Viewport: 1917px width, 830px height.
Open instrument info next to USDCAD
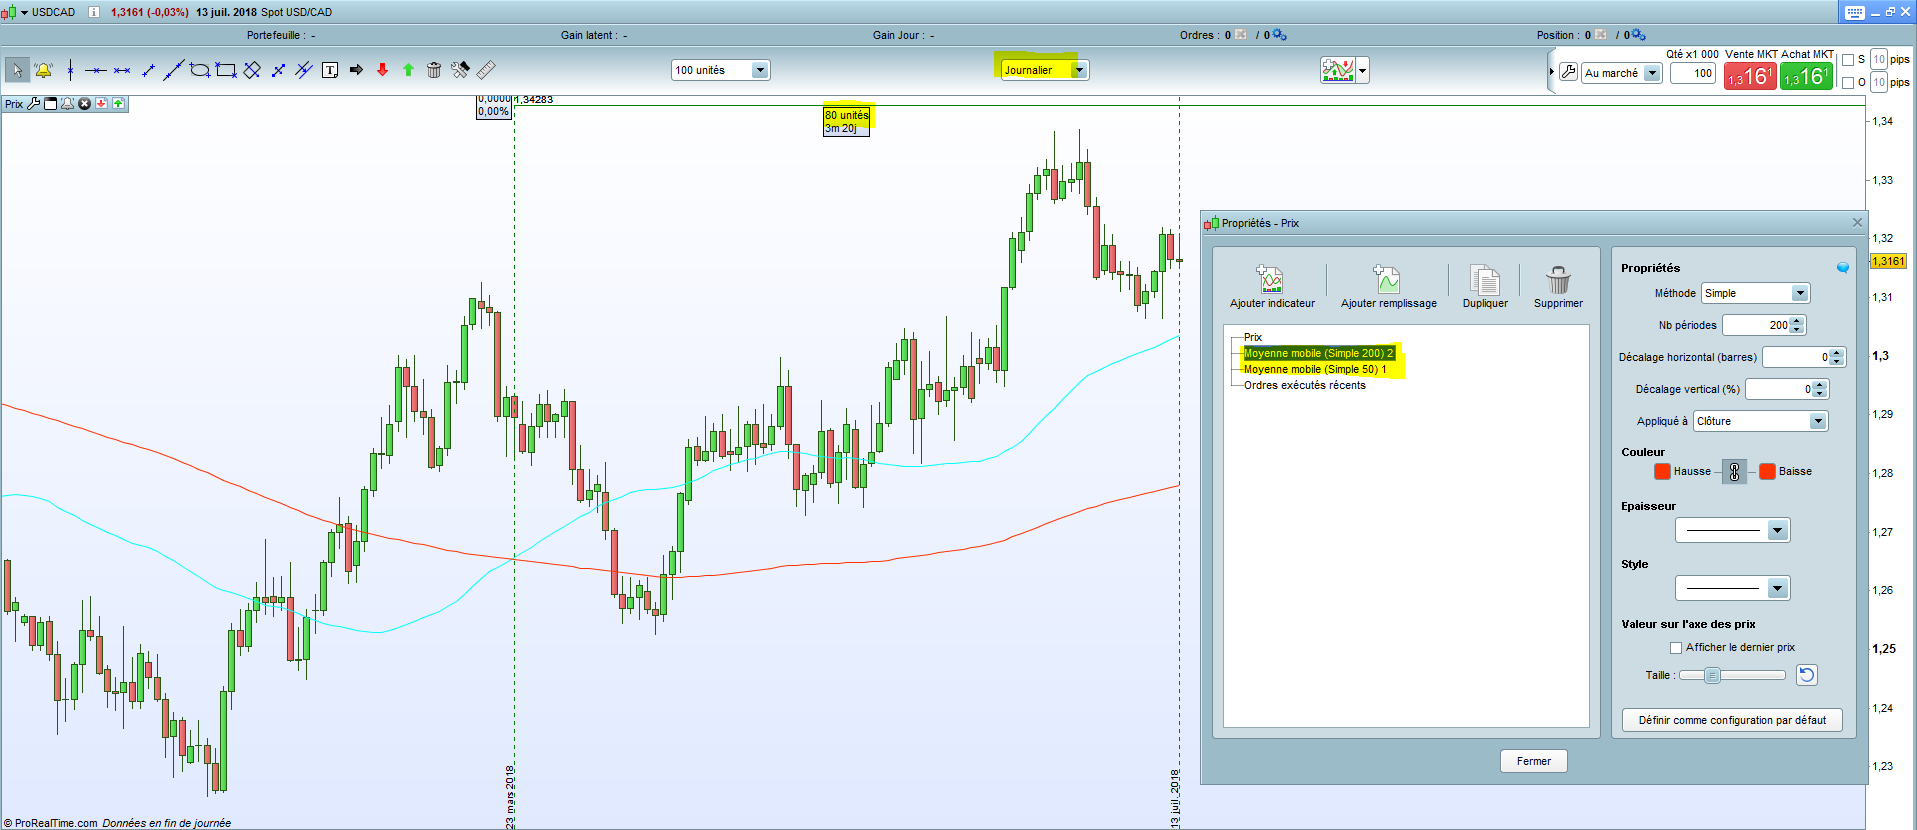94,12
